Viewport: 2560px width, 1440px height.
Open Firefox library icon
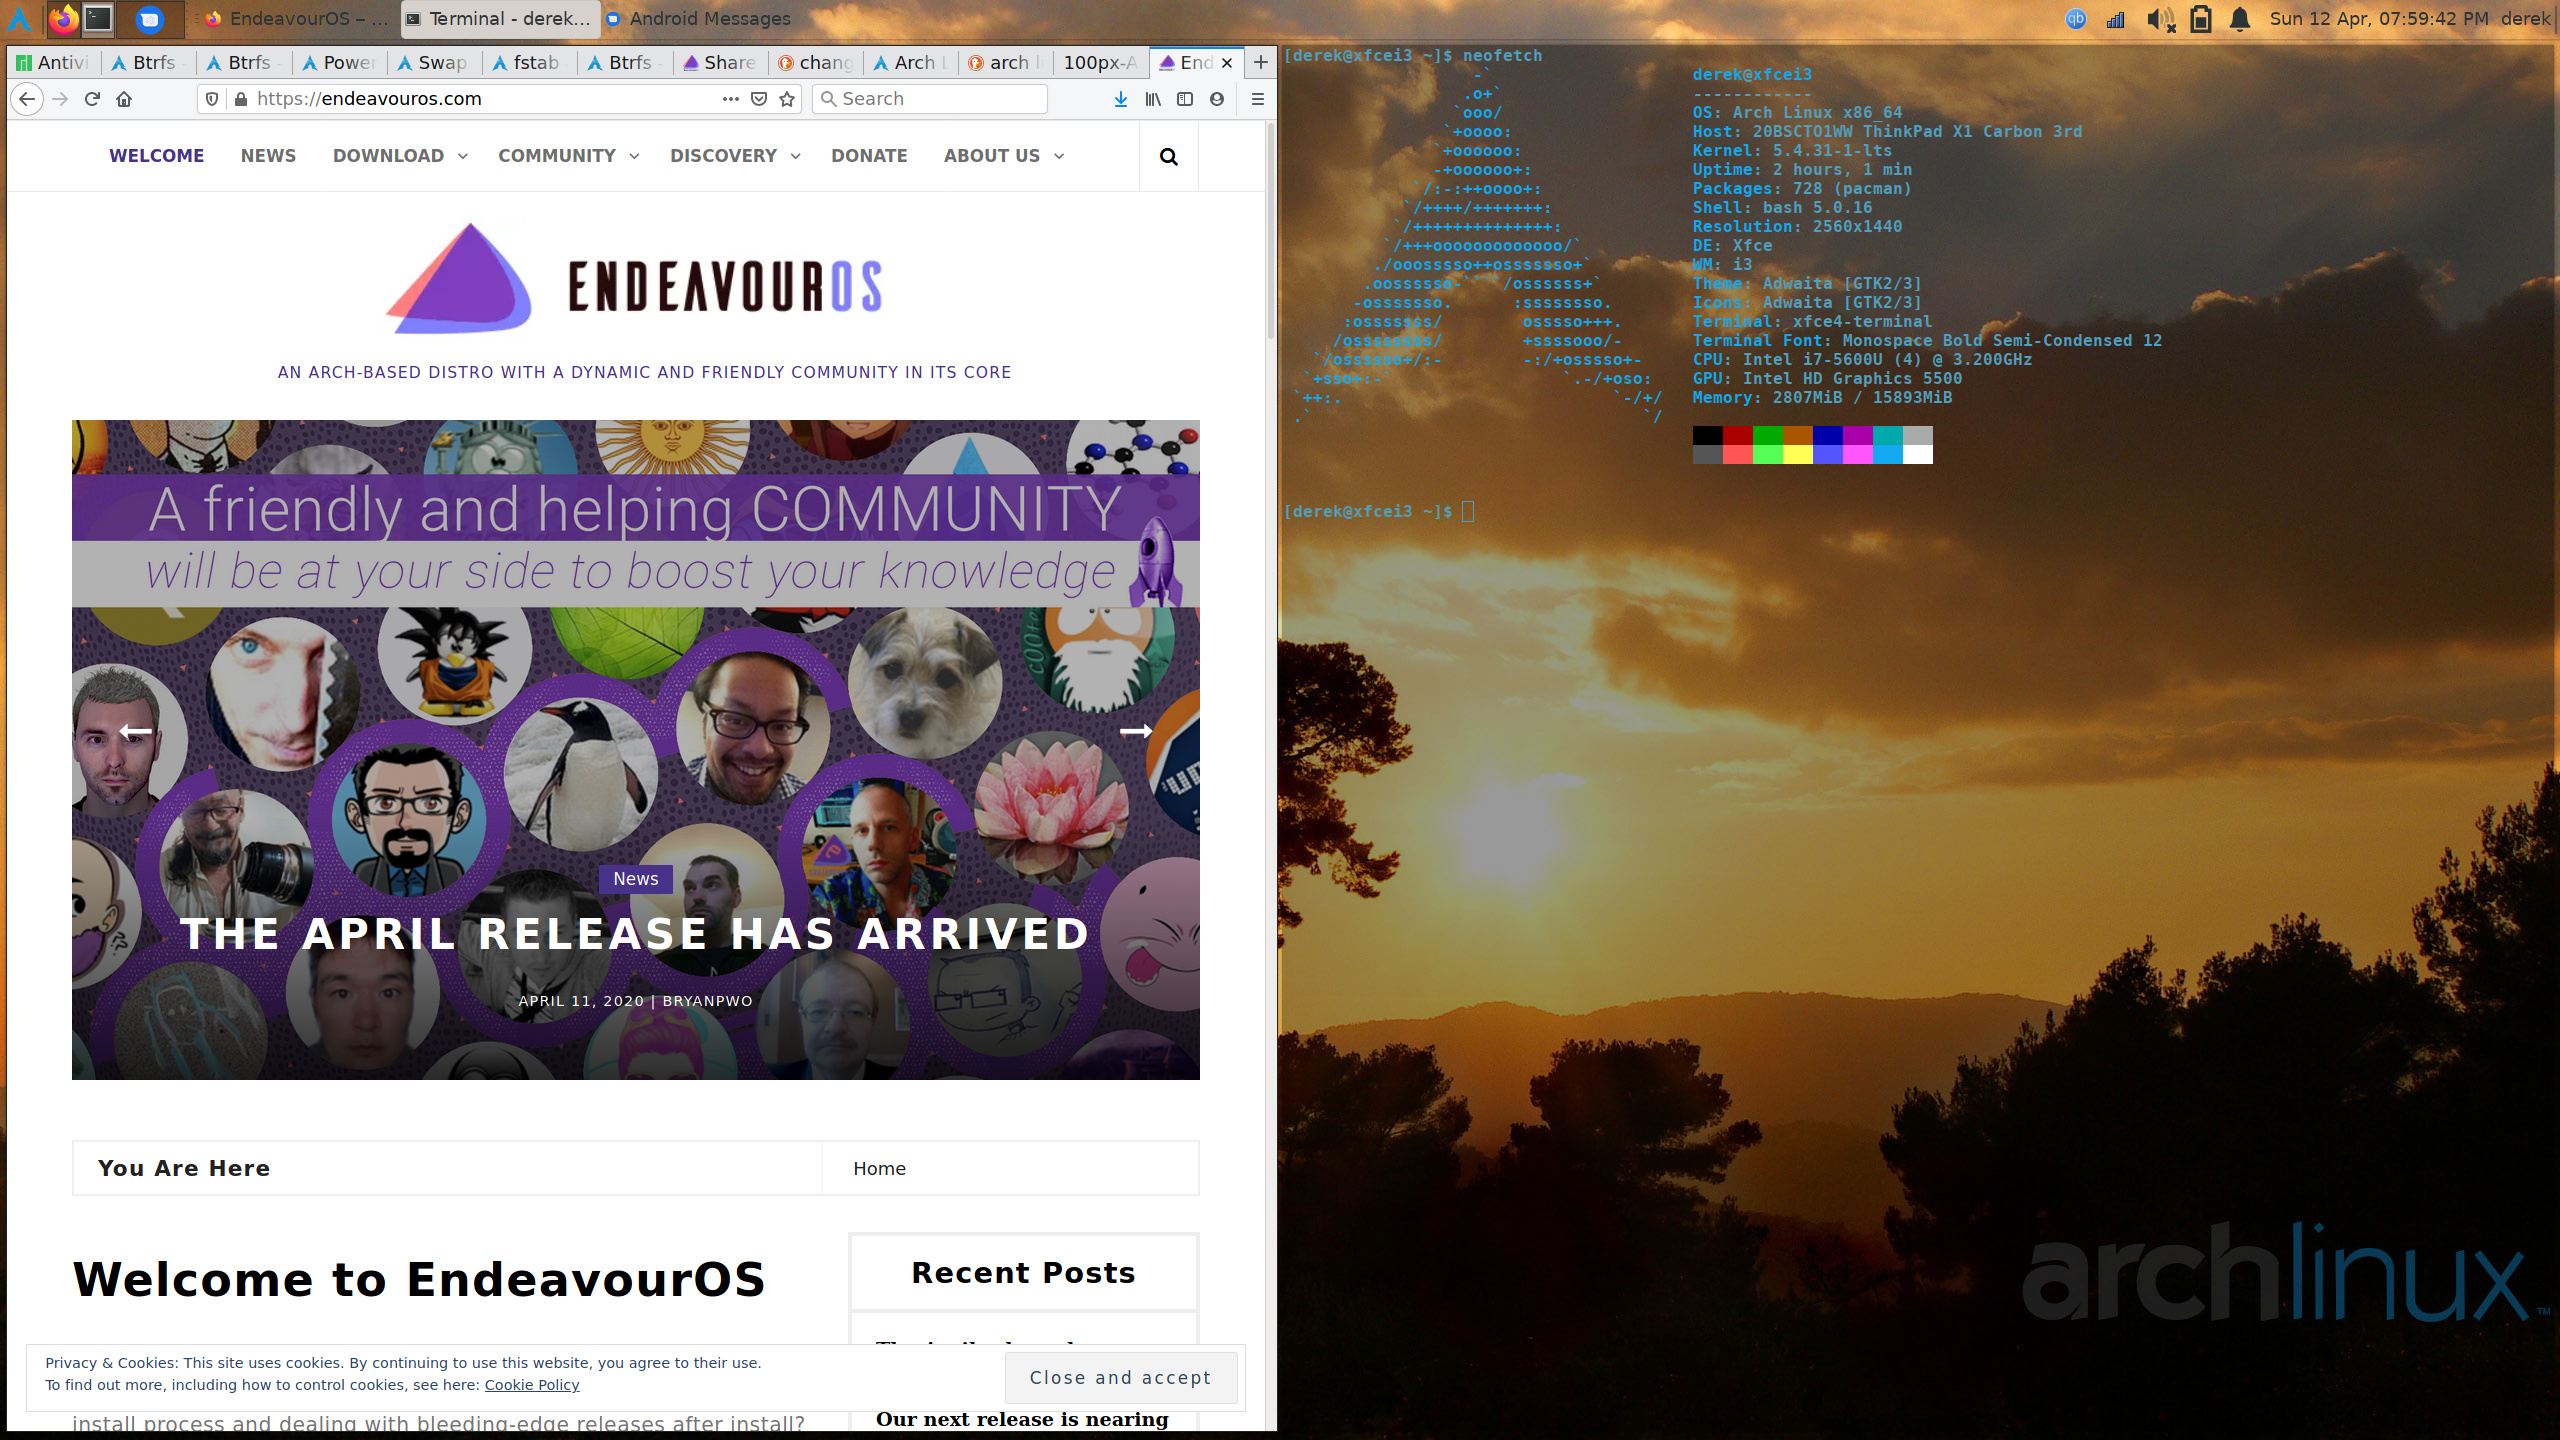[x=1153, y=99]
